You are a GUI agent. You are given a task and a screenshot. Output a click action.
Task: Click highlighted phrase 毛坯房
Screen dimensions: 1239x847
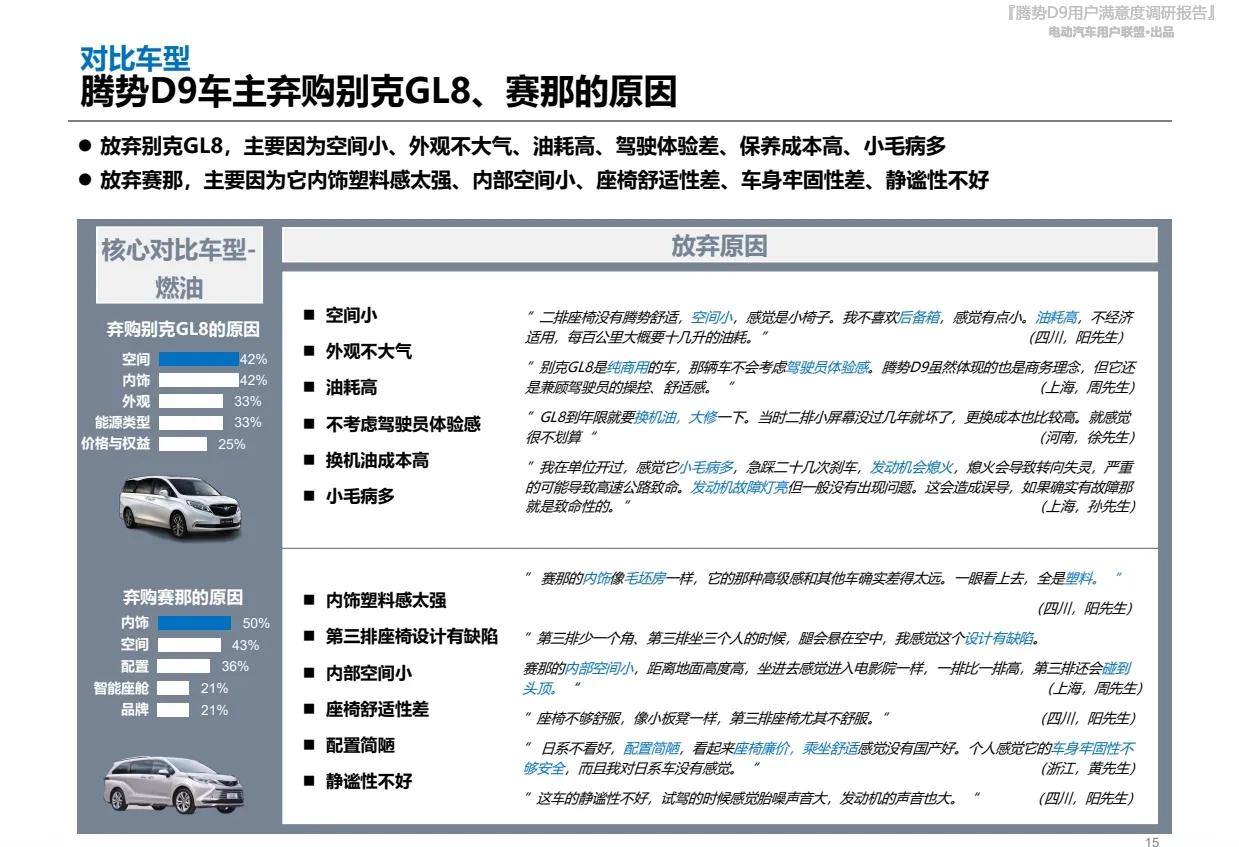646,578
